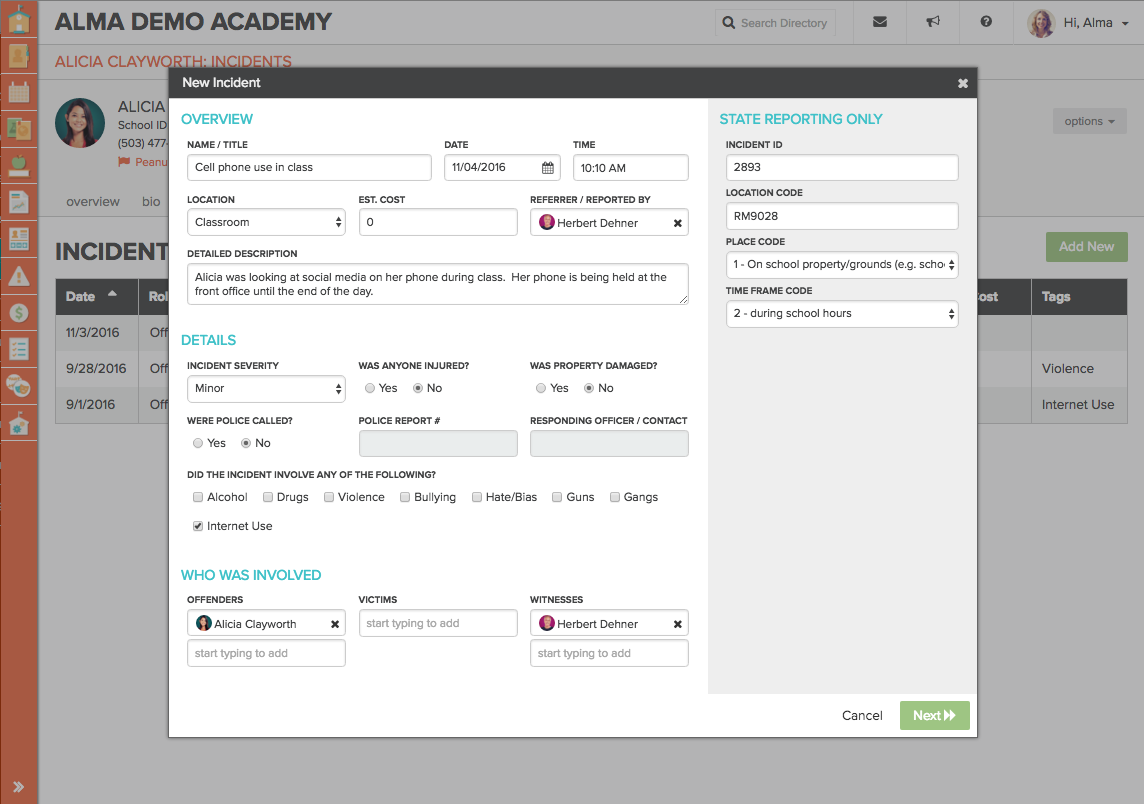Open the help question mark icon

coord(986,22)
